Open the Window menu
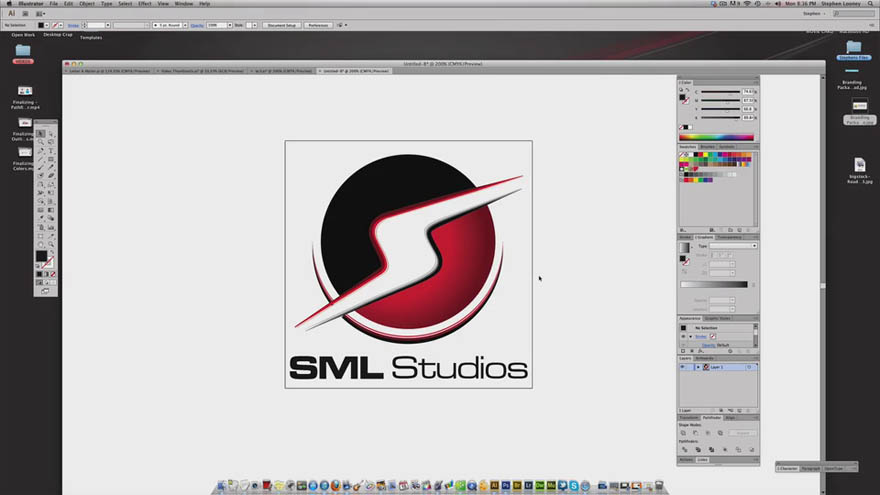This screenshot has width=880, height=495. (184, 3)
